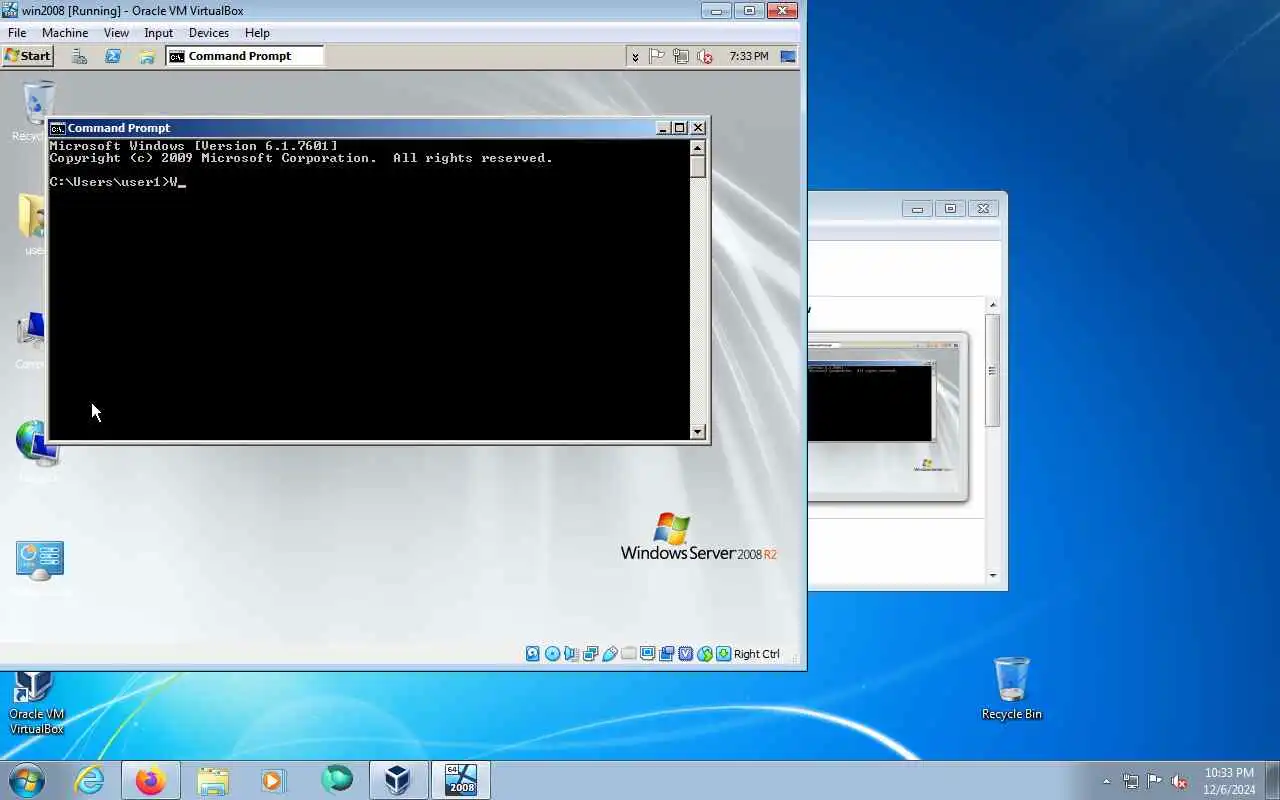Click the 'Right Ctrl' host key label
The height and width of the screenshot is (800, 1280).
[756, 654]
